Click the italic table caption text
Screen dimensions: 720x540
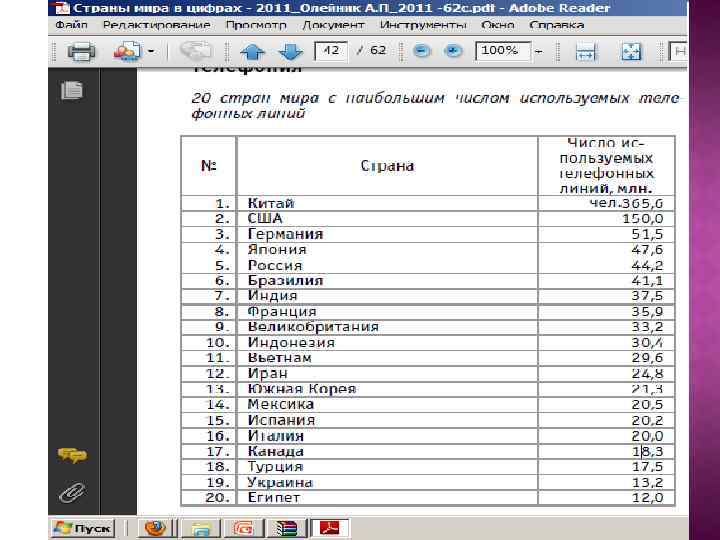pos(435,106)
